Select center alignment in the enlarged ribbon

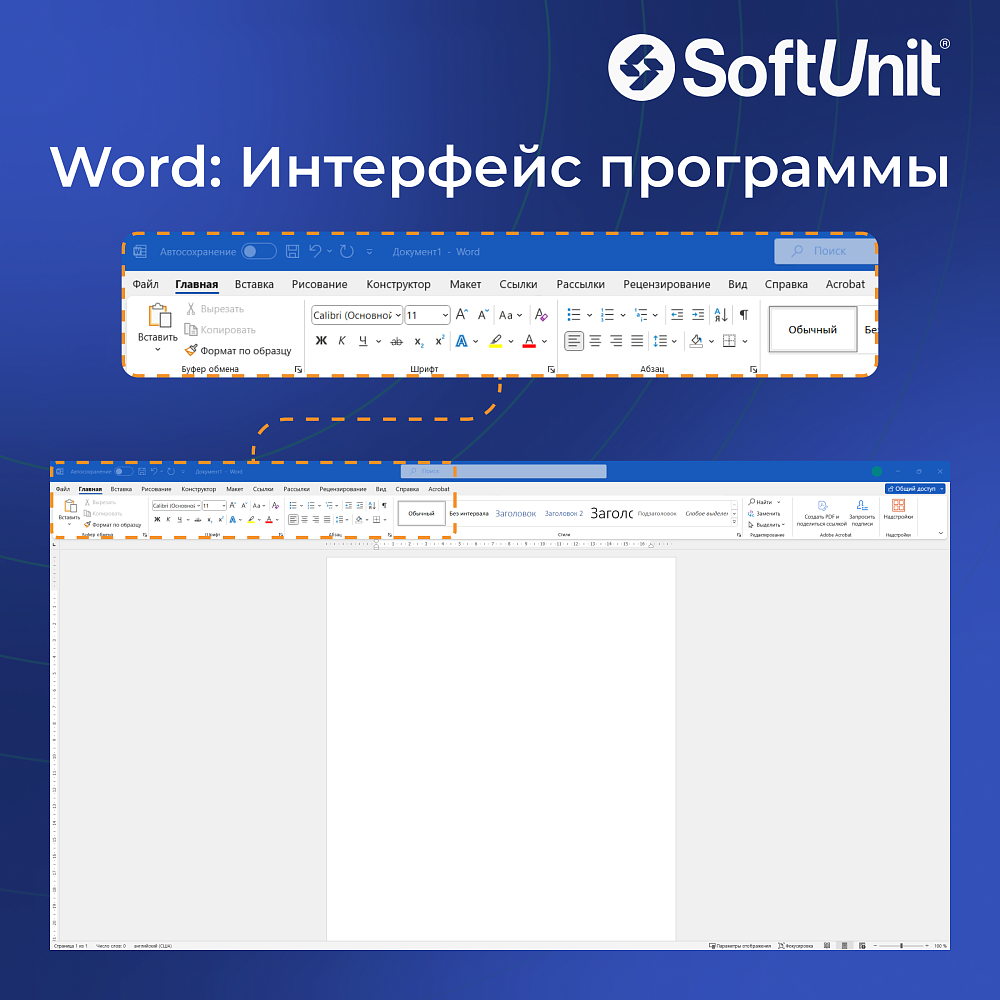tap(595, 341)
